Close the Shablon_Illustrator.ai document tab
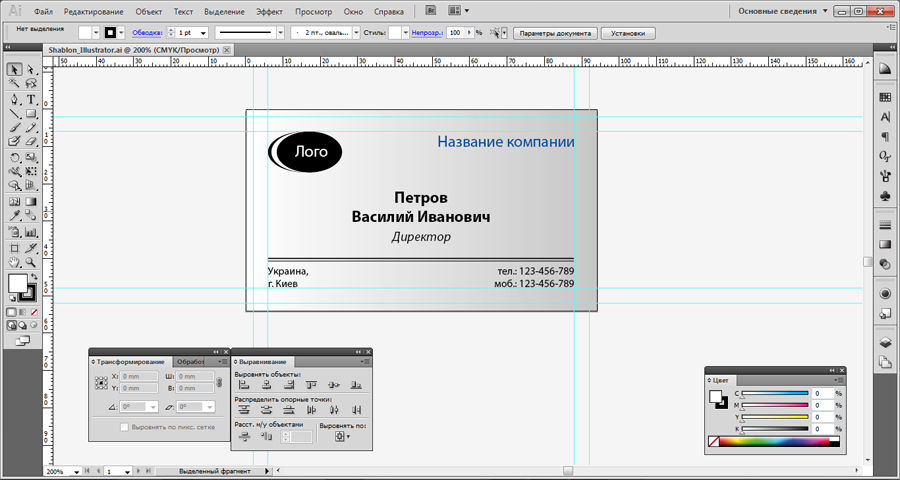The width and height of the screenshot is (900, 480). point(226,51)
